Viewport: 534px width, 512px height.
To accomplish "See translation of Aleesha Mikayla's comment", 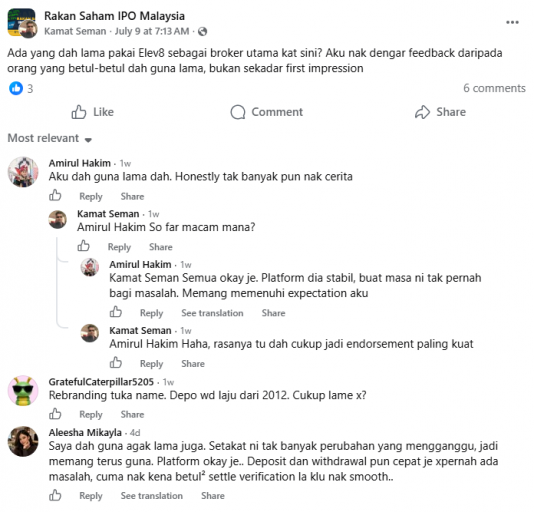I will pos(152,496).
